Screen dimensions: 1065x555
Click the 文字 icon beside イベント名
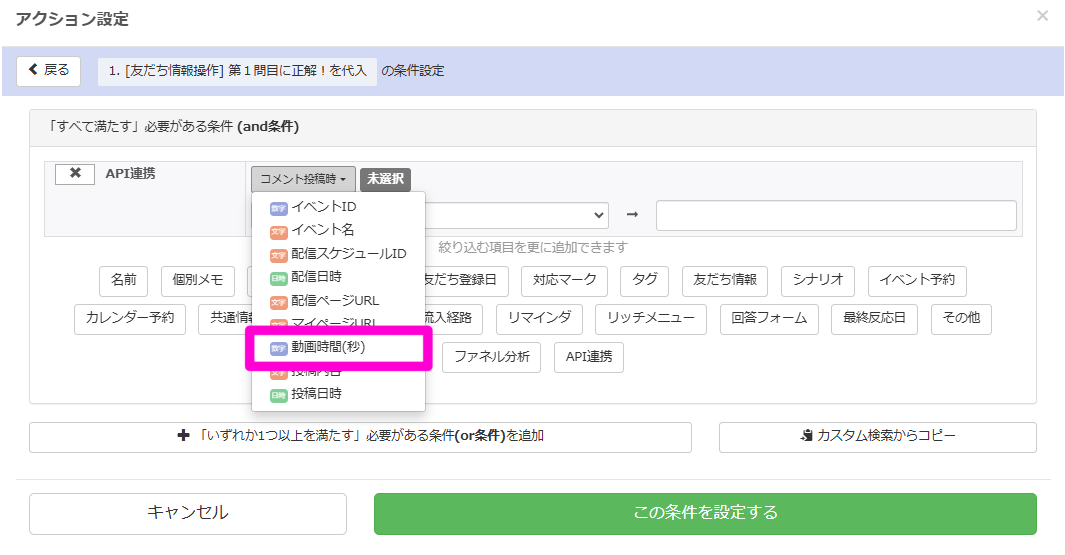click(278, 232)
